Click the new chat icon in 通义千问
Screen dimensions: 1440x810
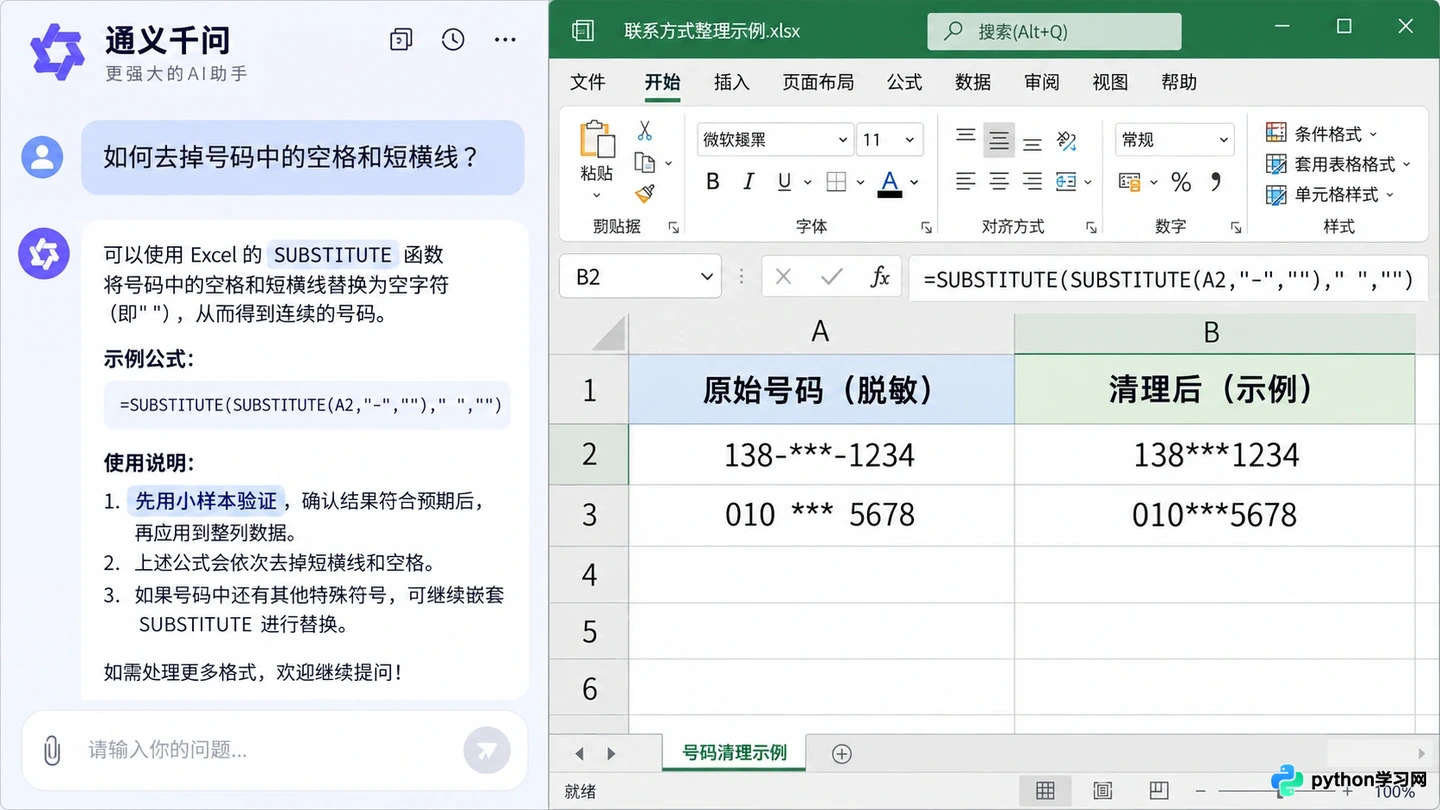[401, 40]
